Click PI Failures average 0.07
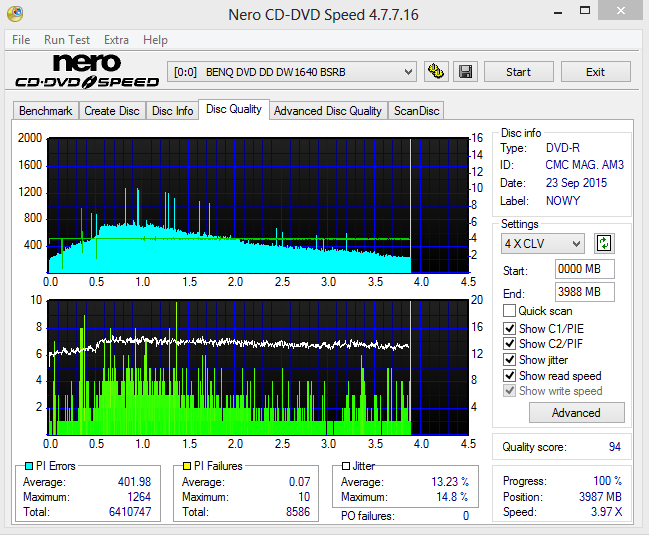 (299, 482)
